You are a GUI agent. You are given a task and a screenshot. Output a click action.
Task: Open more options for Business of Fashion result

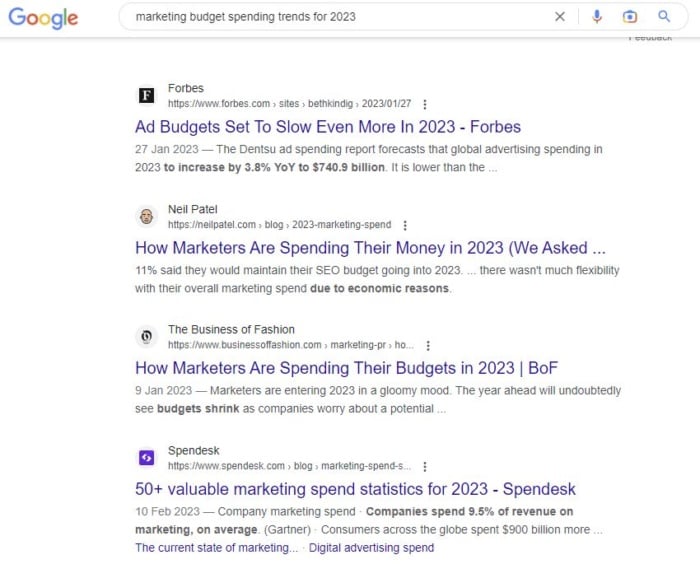click(x=428, y=345)
